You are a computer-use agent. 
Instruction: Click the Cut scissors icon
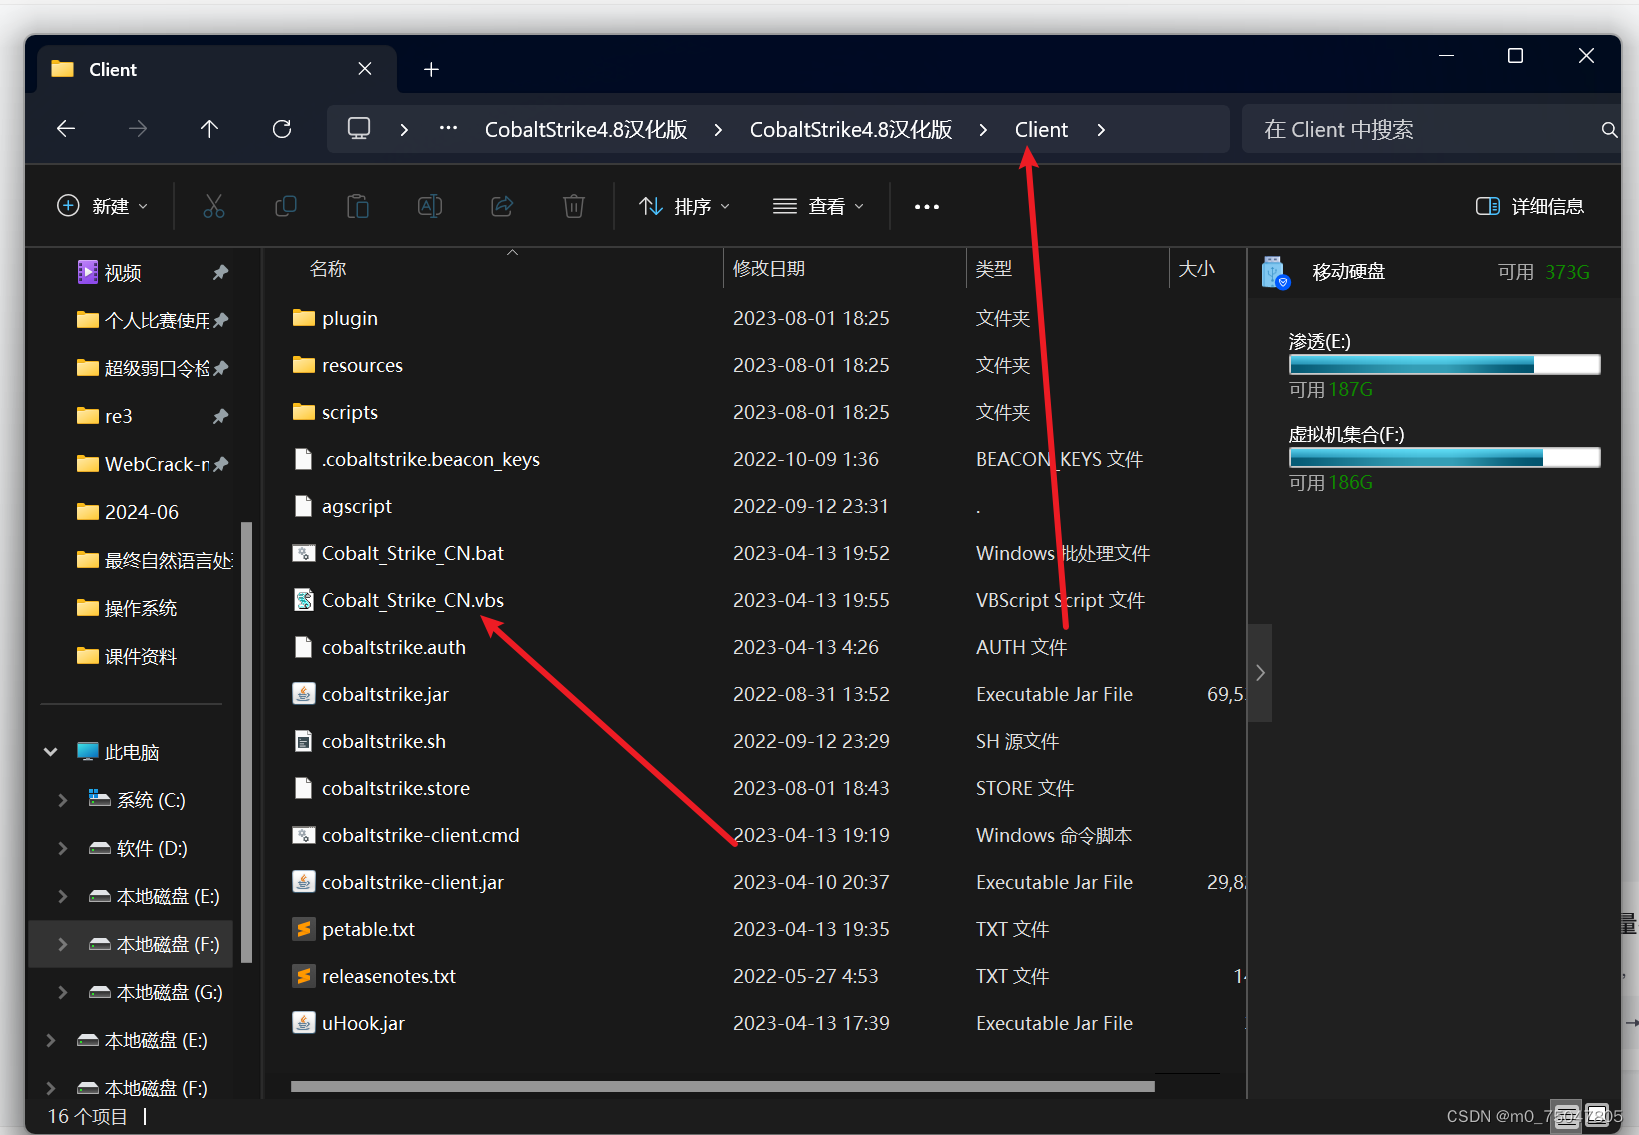pos(214,206)
